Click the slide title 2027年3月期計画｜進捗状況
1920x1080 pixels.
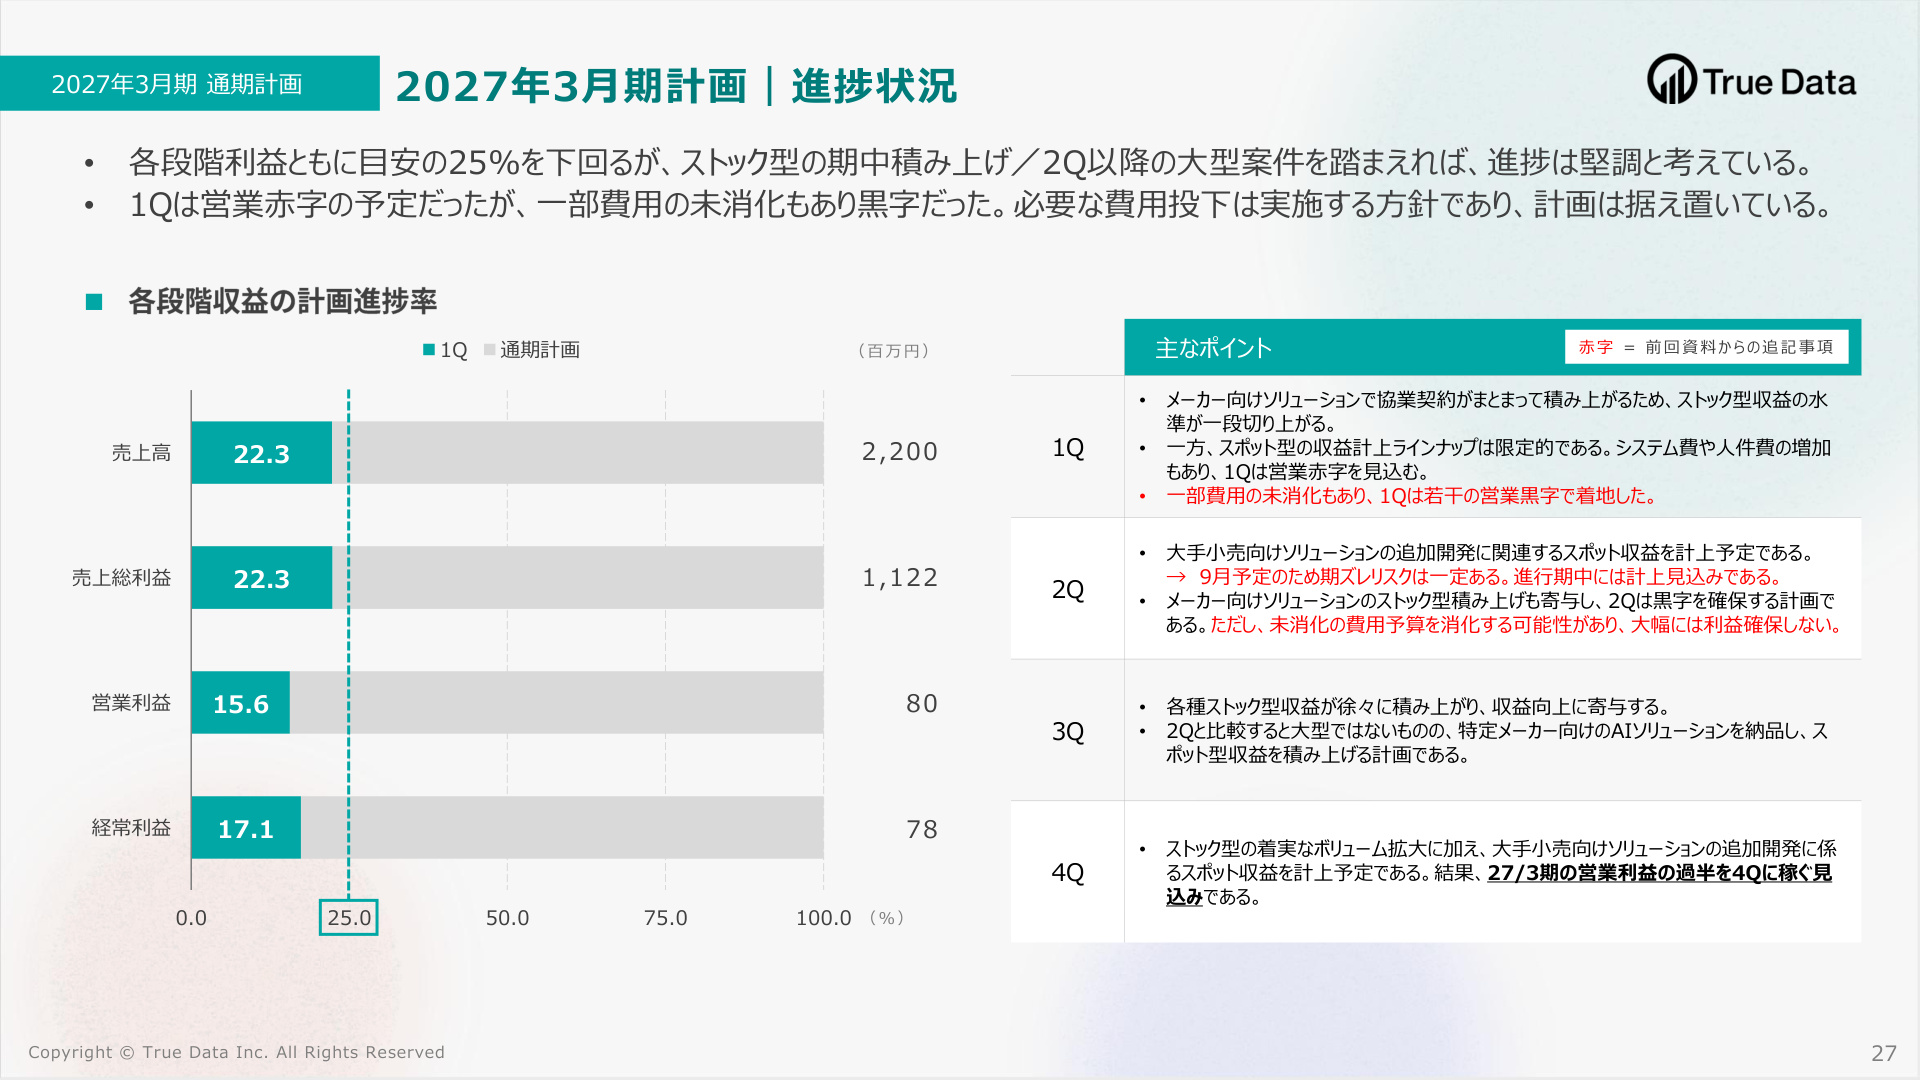(676, 86)
